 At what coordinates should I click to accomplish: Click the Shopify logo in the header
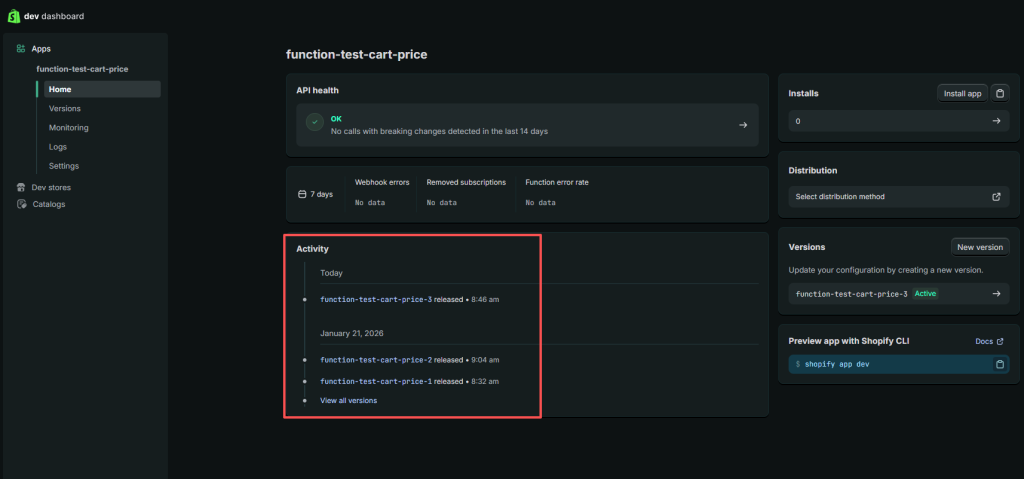coord(11,16)
